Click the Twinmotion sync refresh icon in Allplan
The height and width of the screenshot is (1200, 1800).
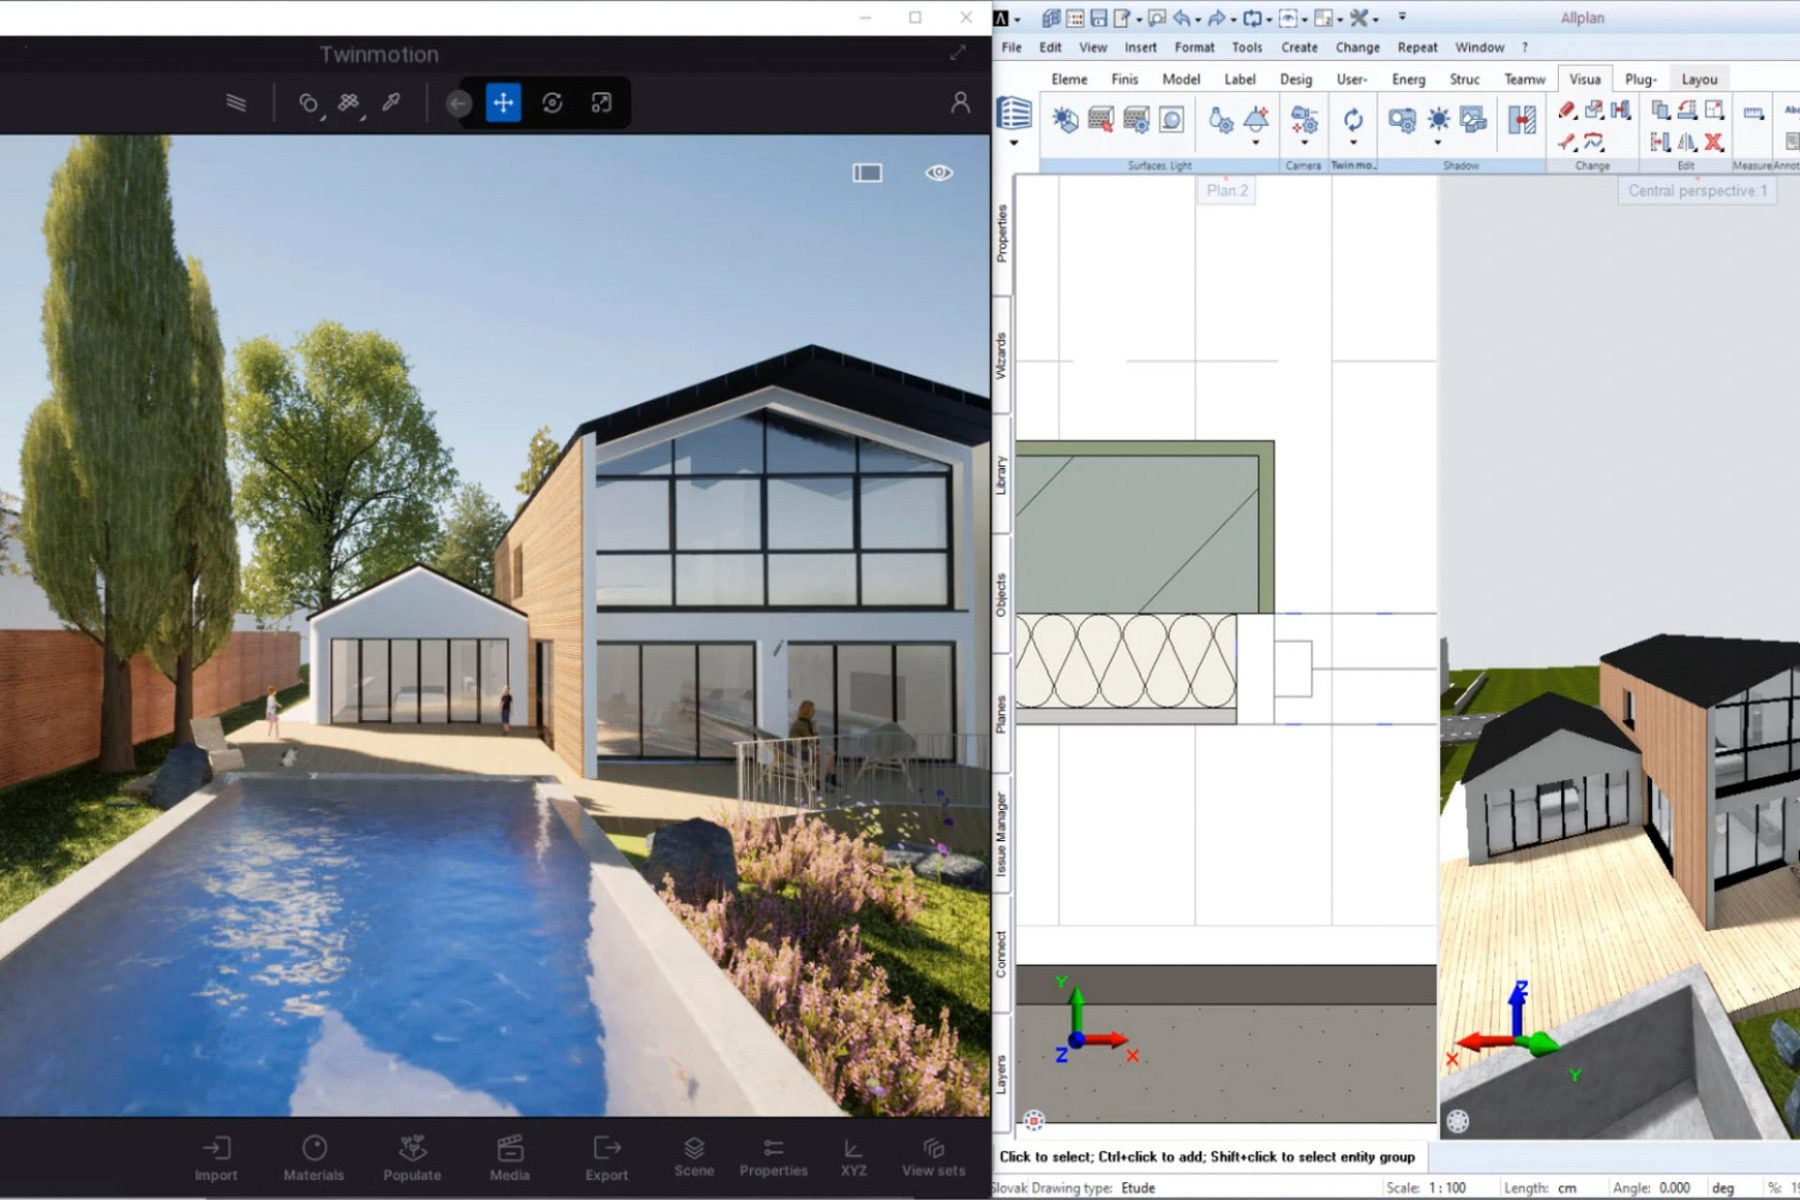tap(1353, 120)
